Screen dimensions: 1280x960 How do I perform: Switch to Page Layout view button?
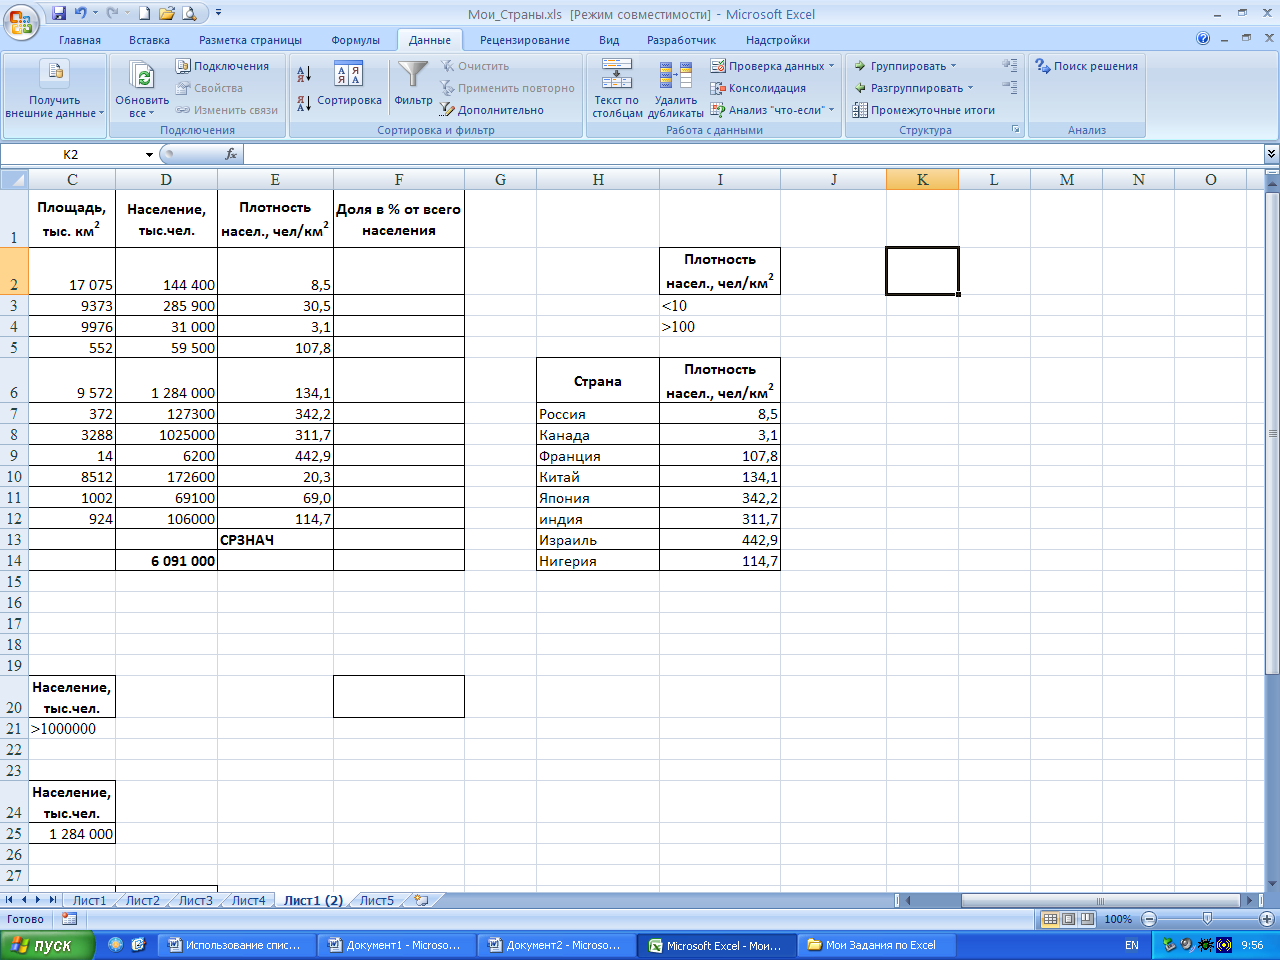[x=1068, y=919]
